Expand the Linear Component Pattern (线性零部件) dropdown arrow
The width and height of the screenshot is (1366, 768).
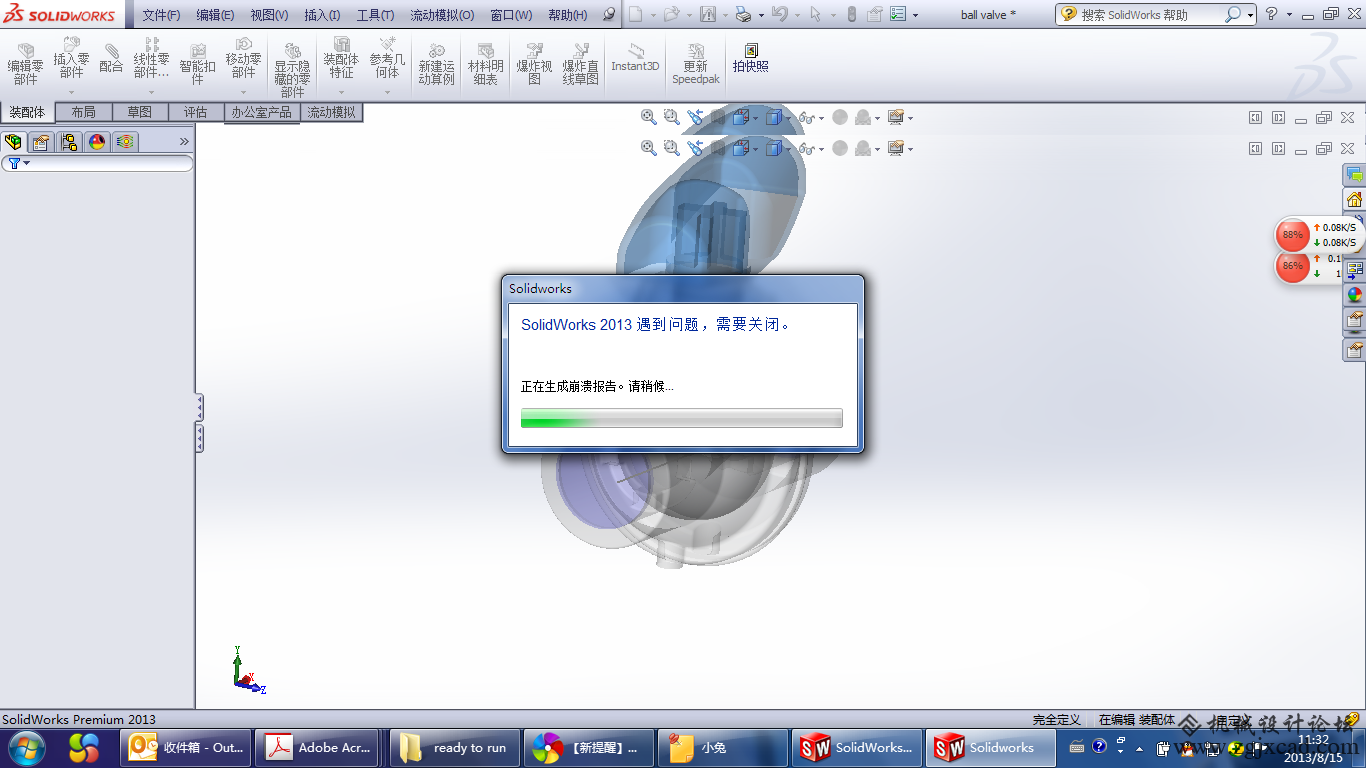(x=152, y=92)
